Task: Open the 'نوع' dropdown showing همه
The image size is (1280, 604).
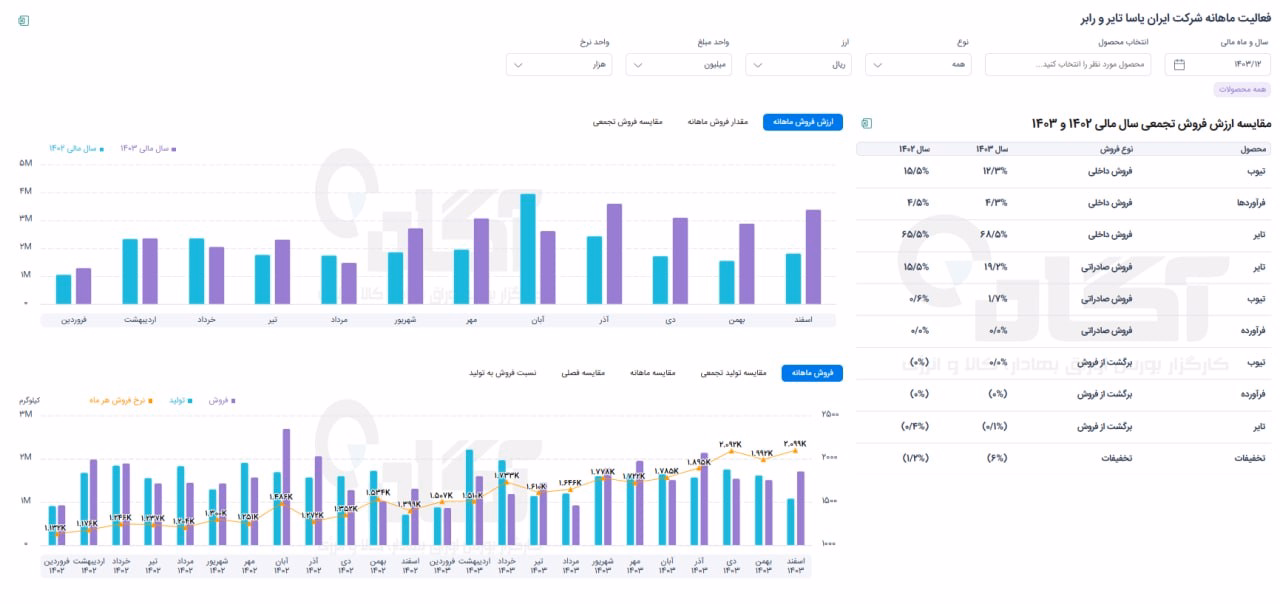Action: pos(917,65)
